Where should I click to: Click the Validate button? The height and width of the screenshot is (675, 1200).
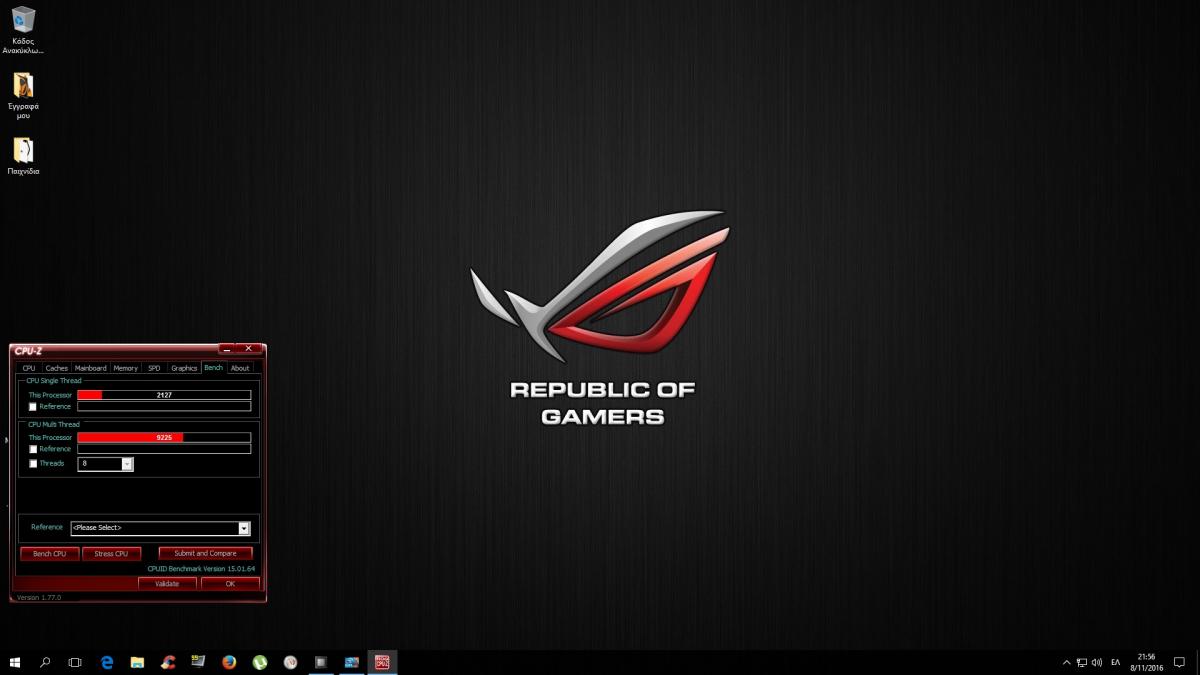[x=167, y=584]
